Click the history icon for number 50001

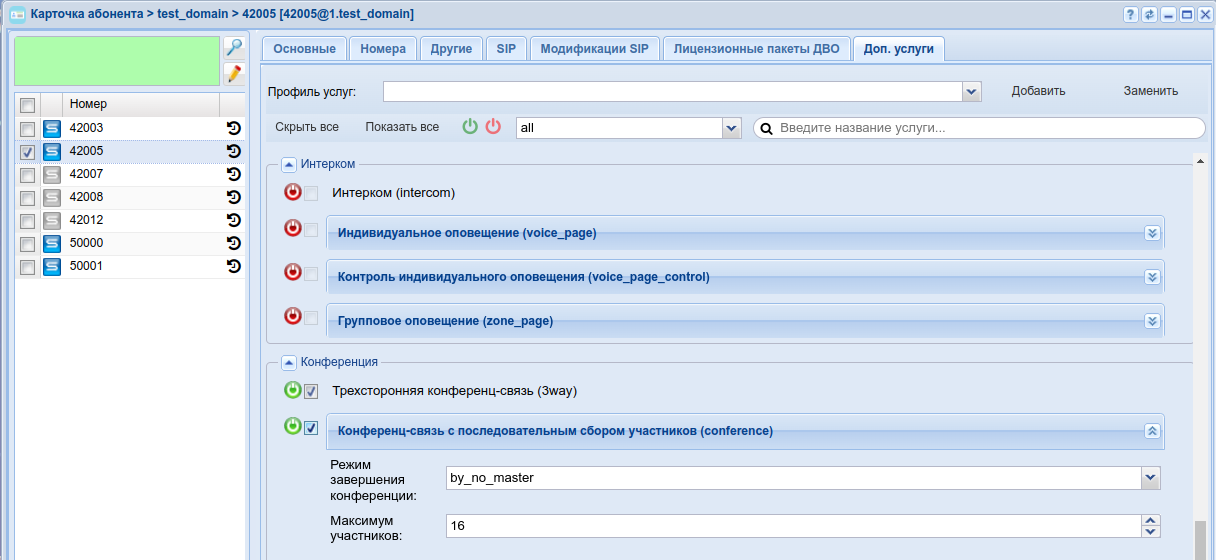pyautogui.click(x=234, y=266)
